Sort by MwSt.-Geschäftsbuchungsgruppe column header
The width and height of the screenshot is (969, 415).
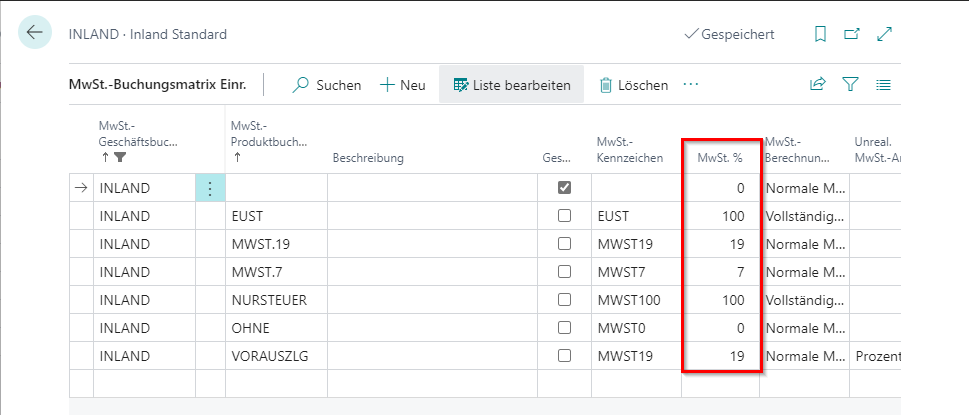pos(138,141)
